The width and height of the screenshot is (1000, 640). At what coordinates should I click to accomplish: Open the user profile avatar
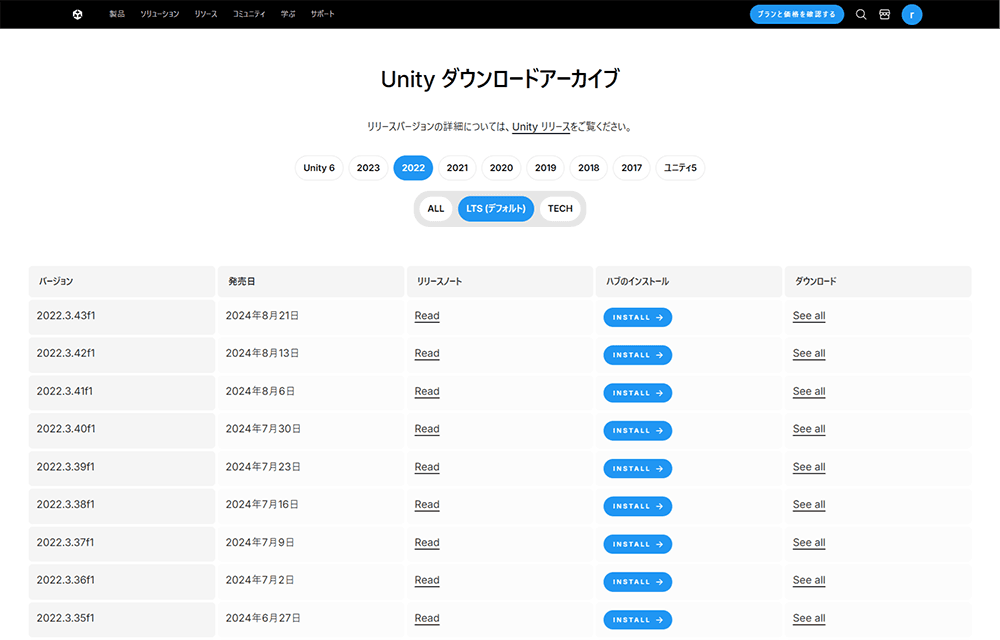(912, 15)
